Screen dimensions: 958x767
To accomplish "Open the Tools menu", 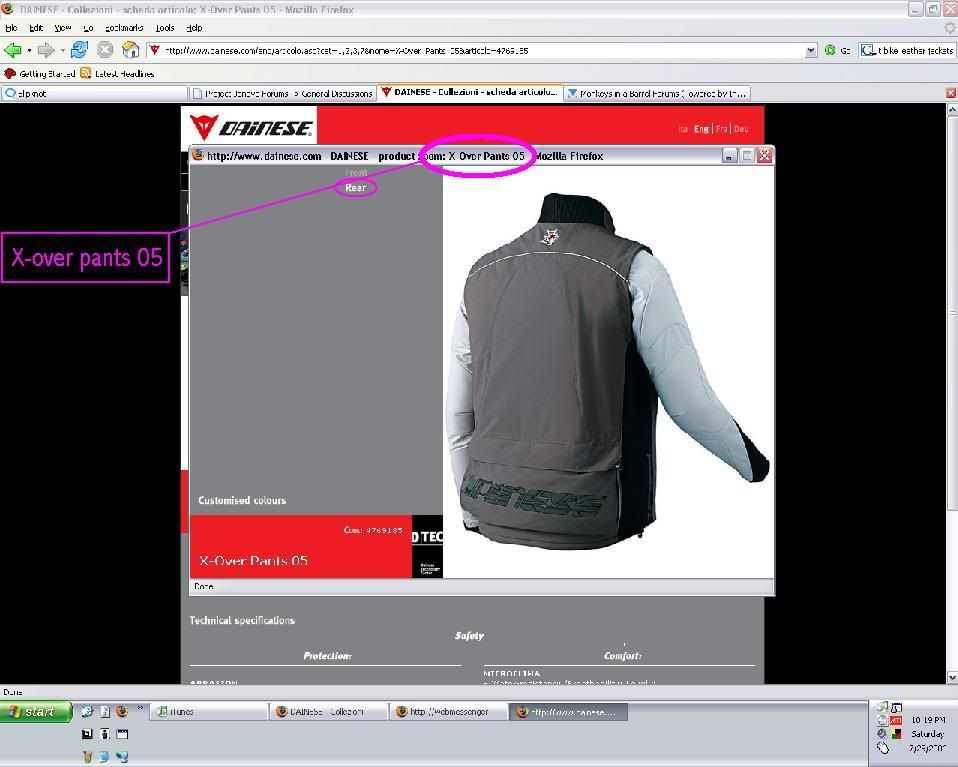I will coord(164,28).
